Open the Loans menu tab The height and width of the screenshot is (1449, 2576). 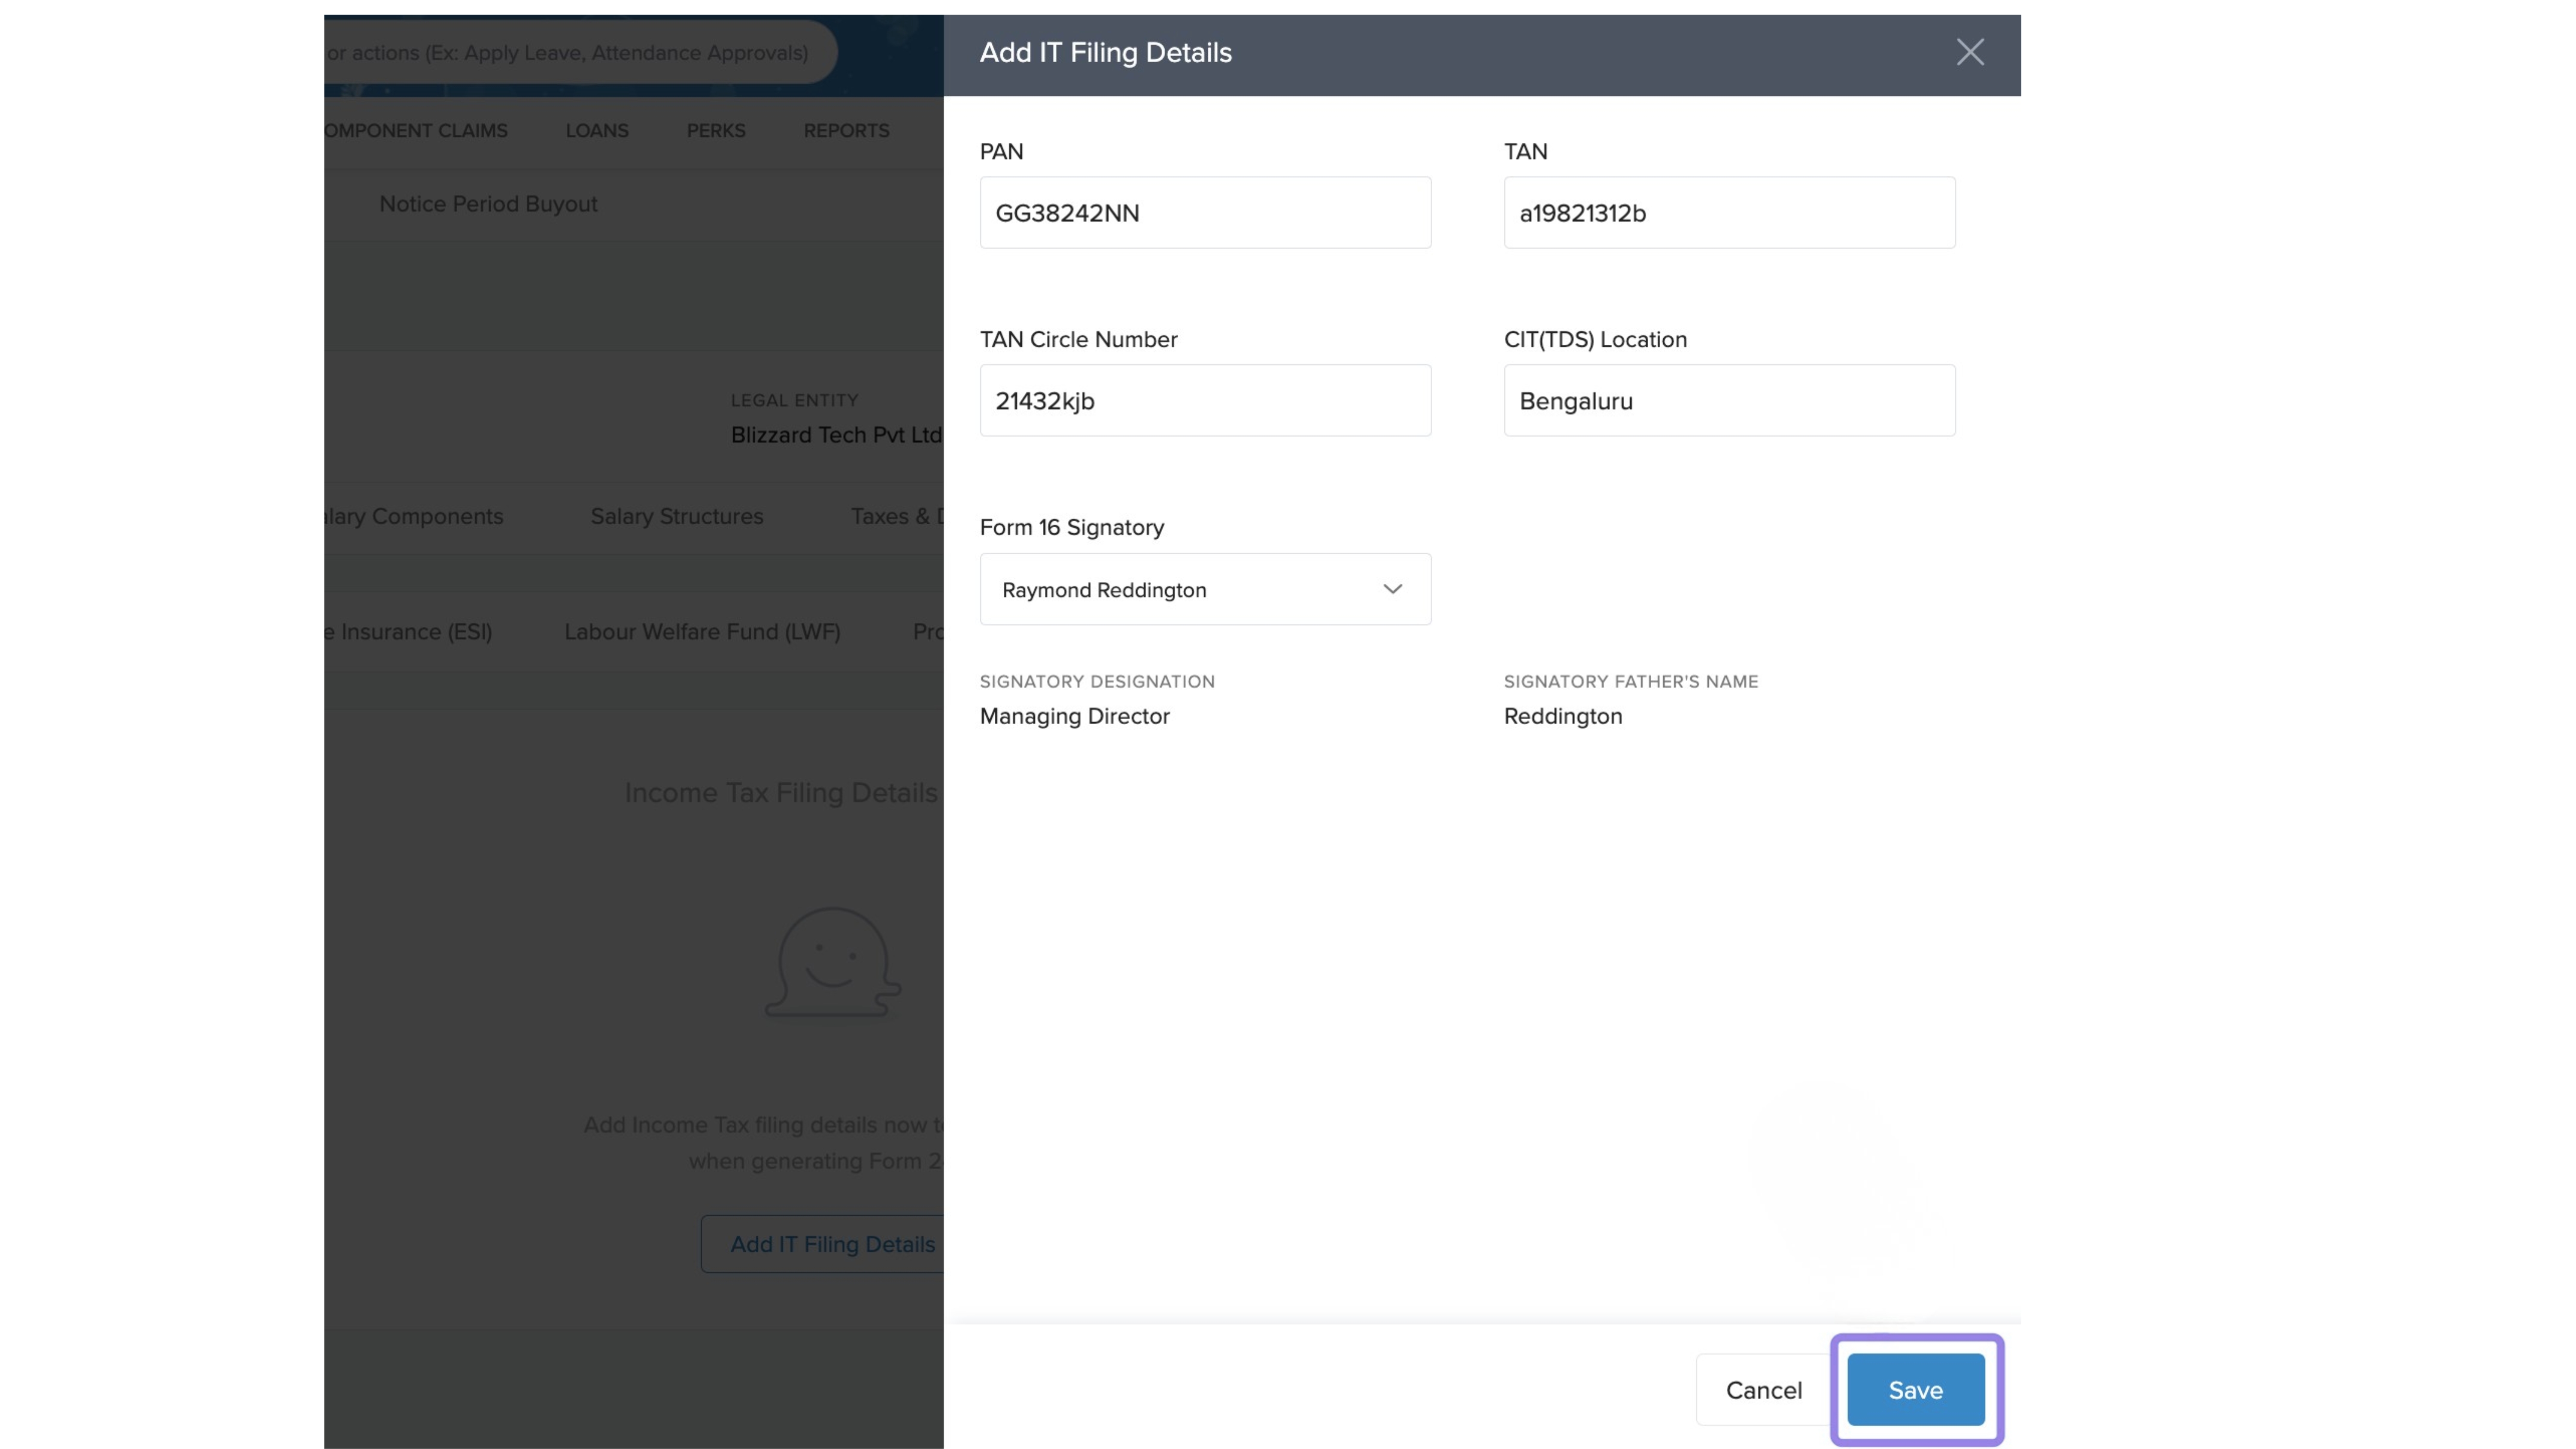tap(597, 131)
